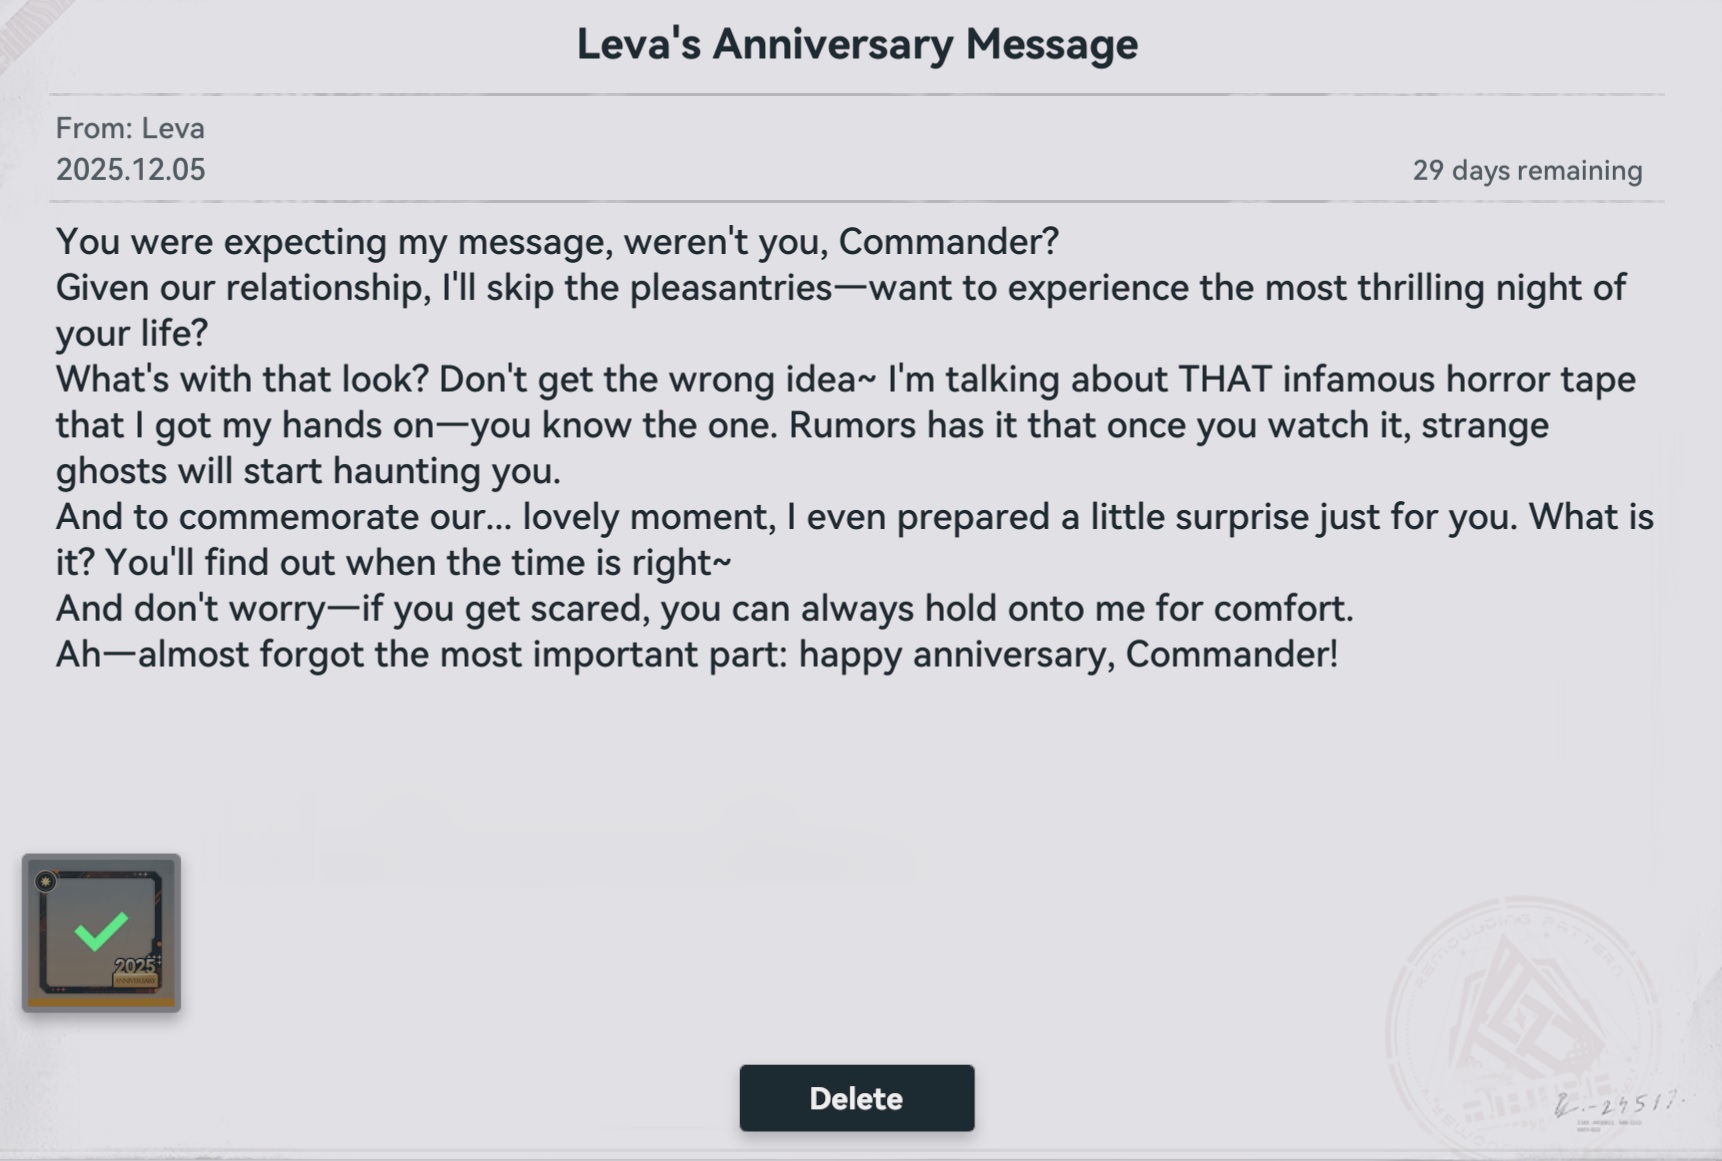
Task: Click the From: Leva sender line
Action: tap(130, 128)
